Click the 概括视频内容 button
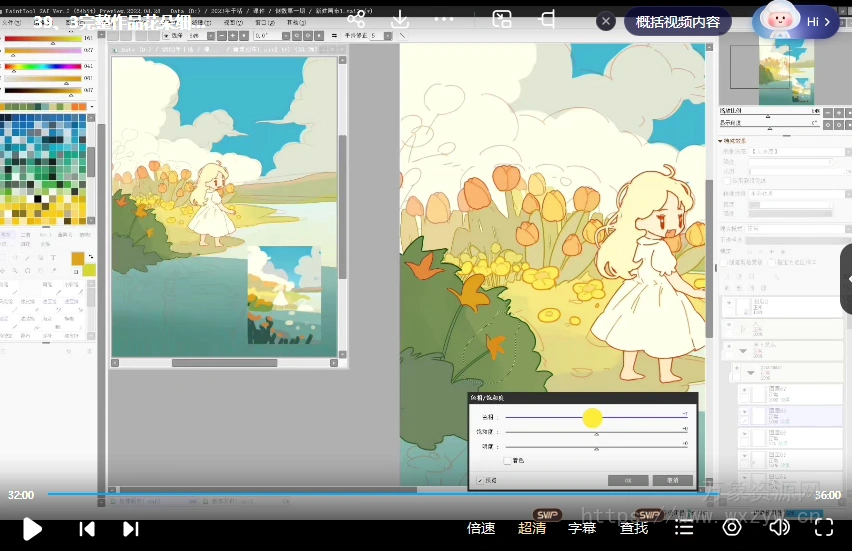852x551 pixels. click(x=677, y=21)
